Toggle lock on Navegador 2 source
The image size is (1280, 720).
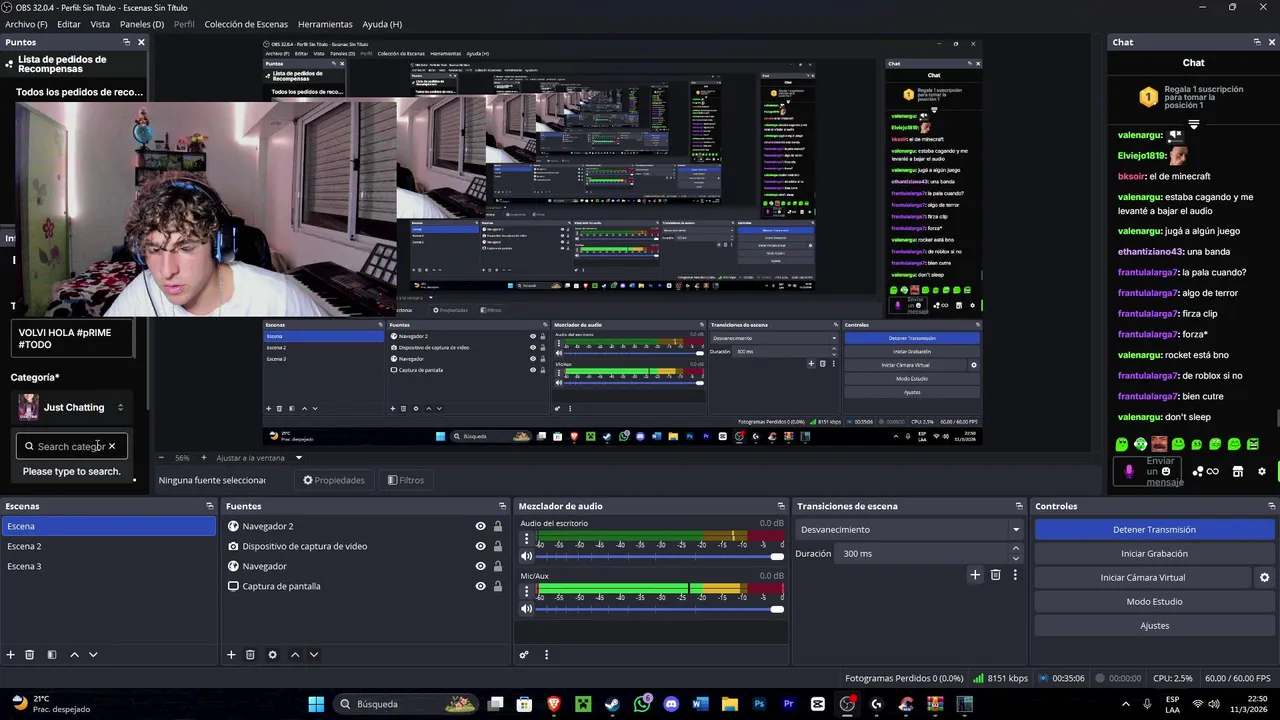click(x=497, y=526)
